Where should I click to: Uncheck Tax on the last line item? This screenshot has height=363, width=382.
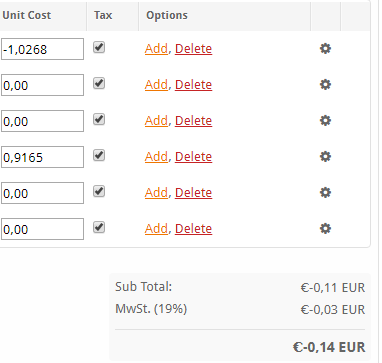click(99, 227)
